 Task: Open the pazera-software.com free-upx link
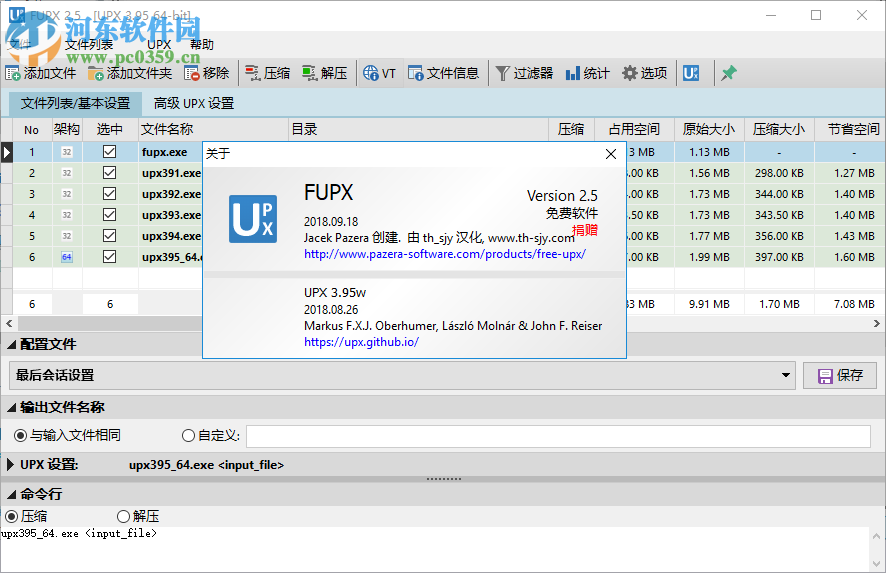(x=445, y=254)
